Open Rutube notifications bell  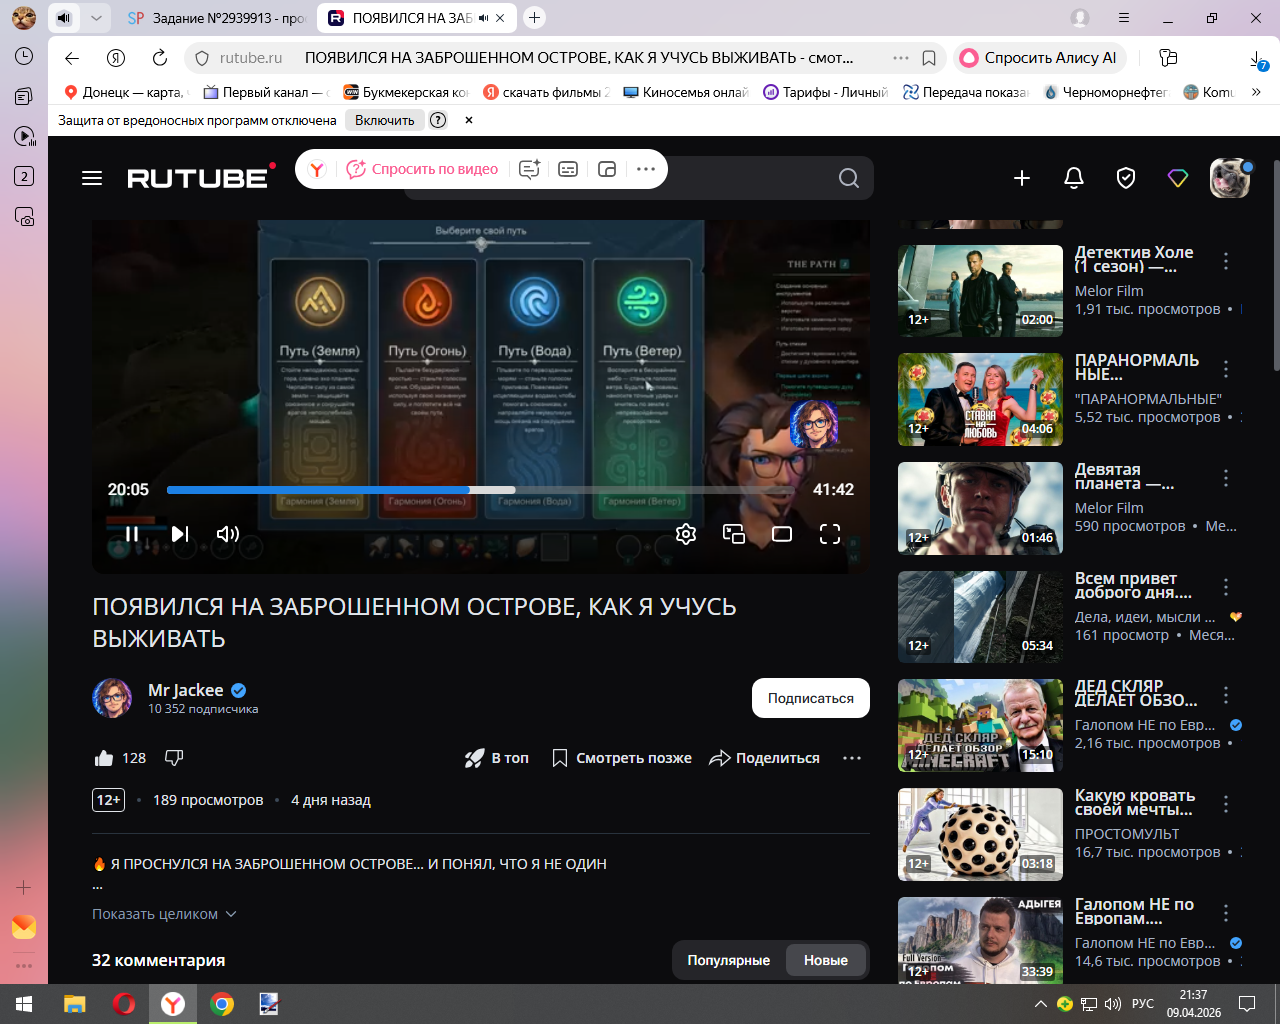1074,178
